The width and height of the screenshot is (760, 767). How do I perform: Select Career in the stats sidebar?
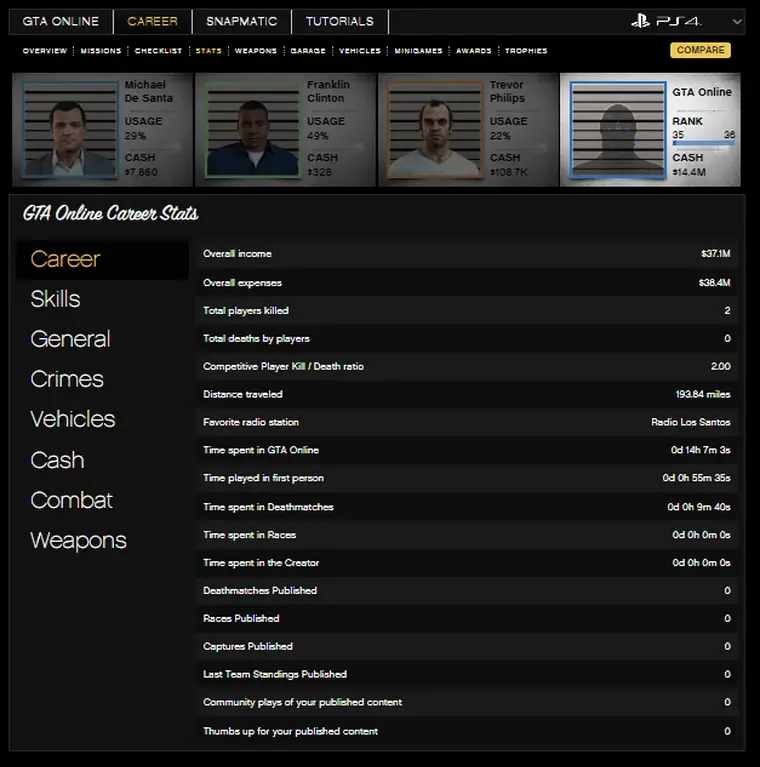click(x=102, y=259)
